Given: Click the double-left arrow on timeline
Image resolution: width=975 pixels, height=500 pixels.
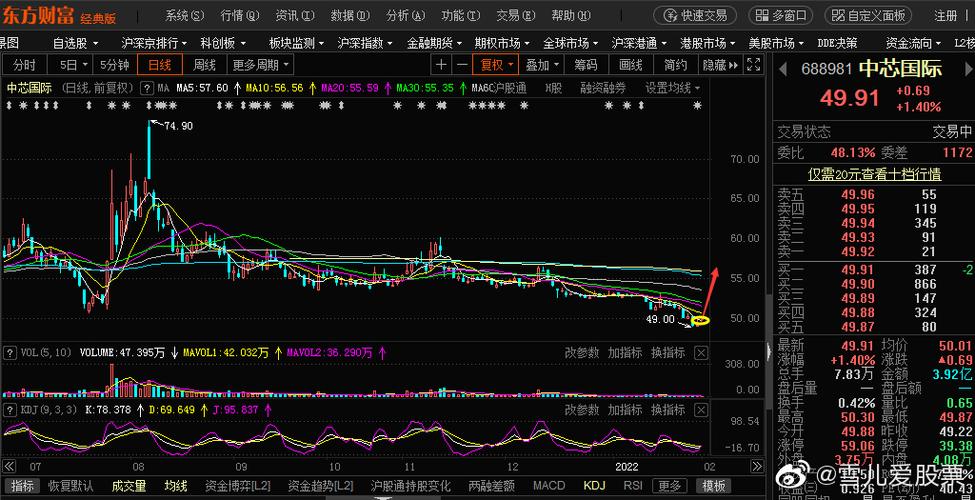Looking at the screenshot, I should (x=9, y=466).
